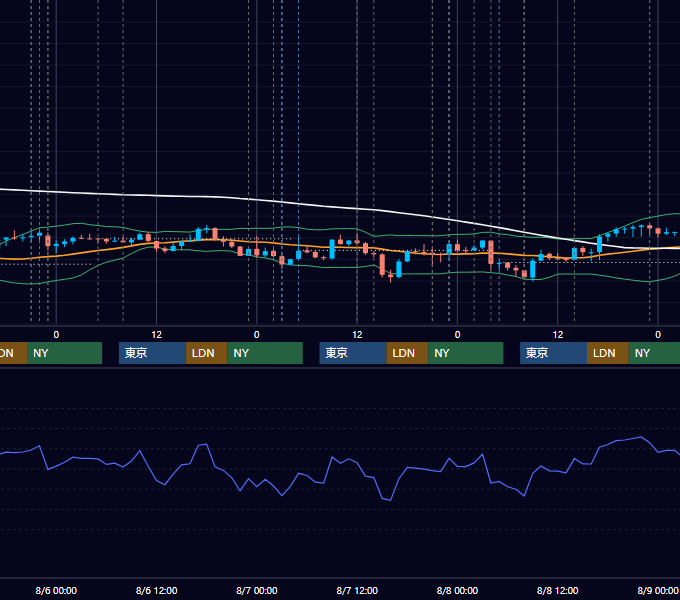Click the 8/9 00:00 time axis label
The height and width of the screenshot is (600, 680).
tap(658, 590)
